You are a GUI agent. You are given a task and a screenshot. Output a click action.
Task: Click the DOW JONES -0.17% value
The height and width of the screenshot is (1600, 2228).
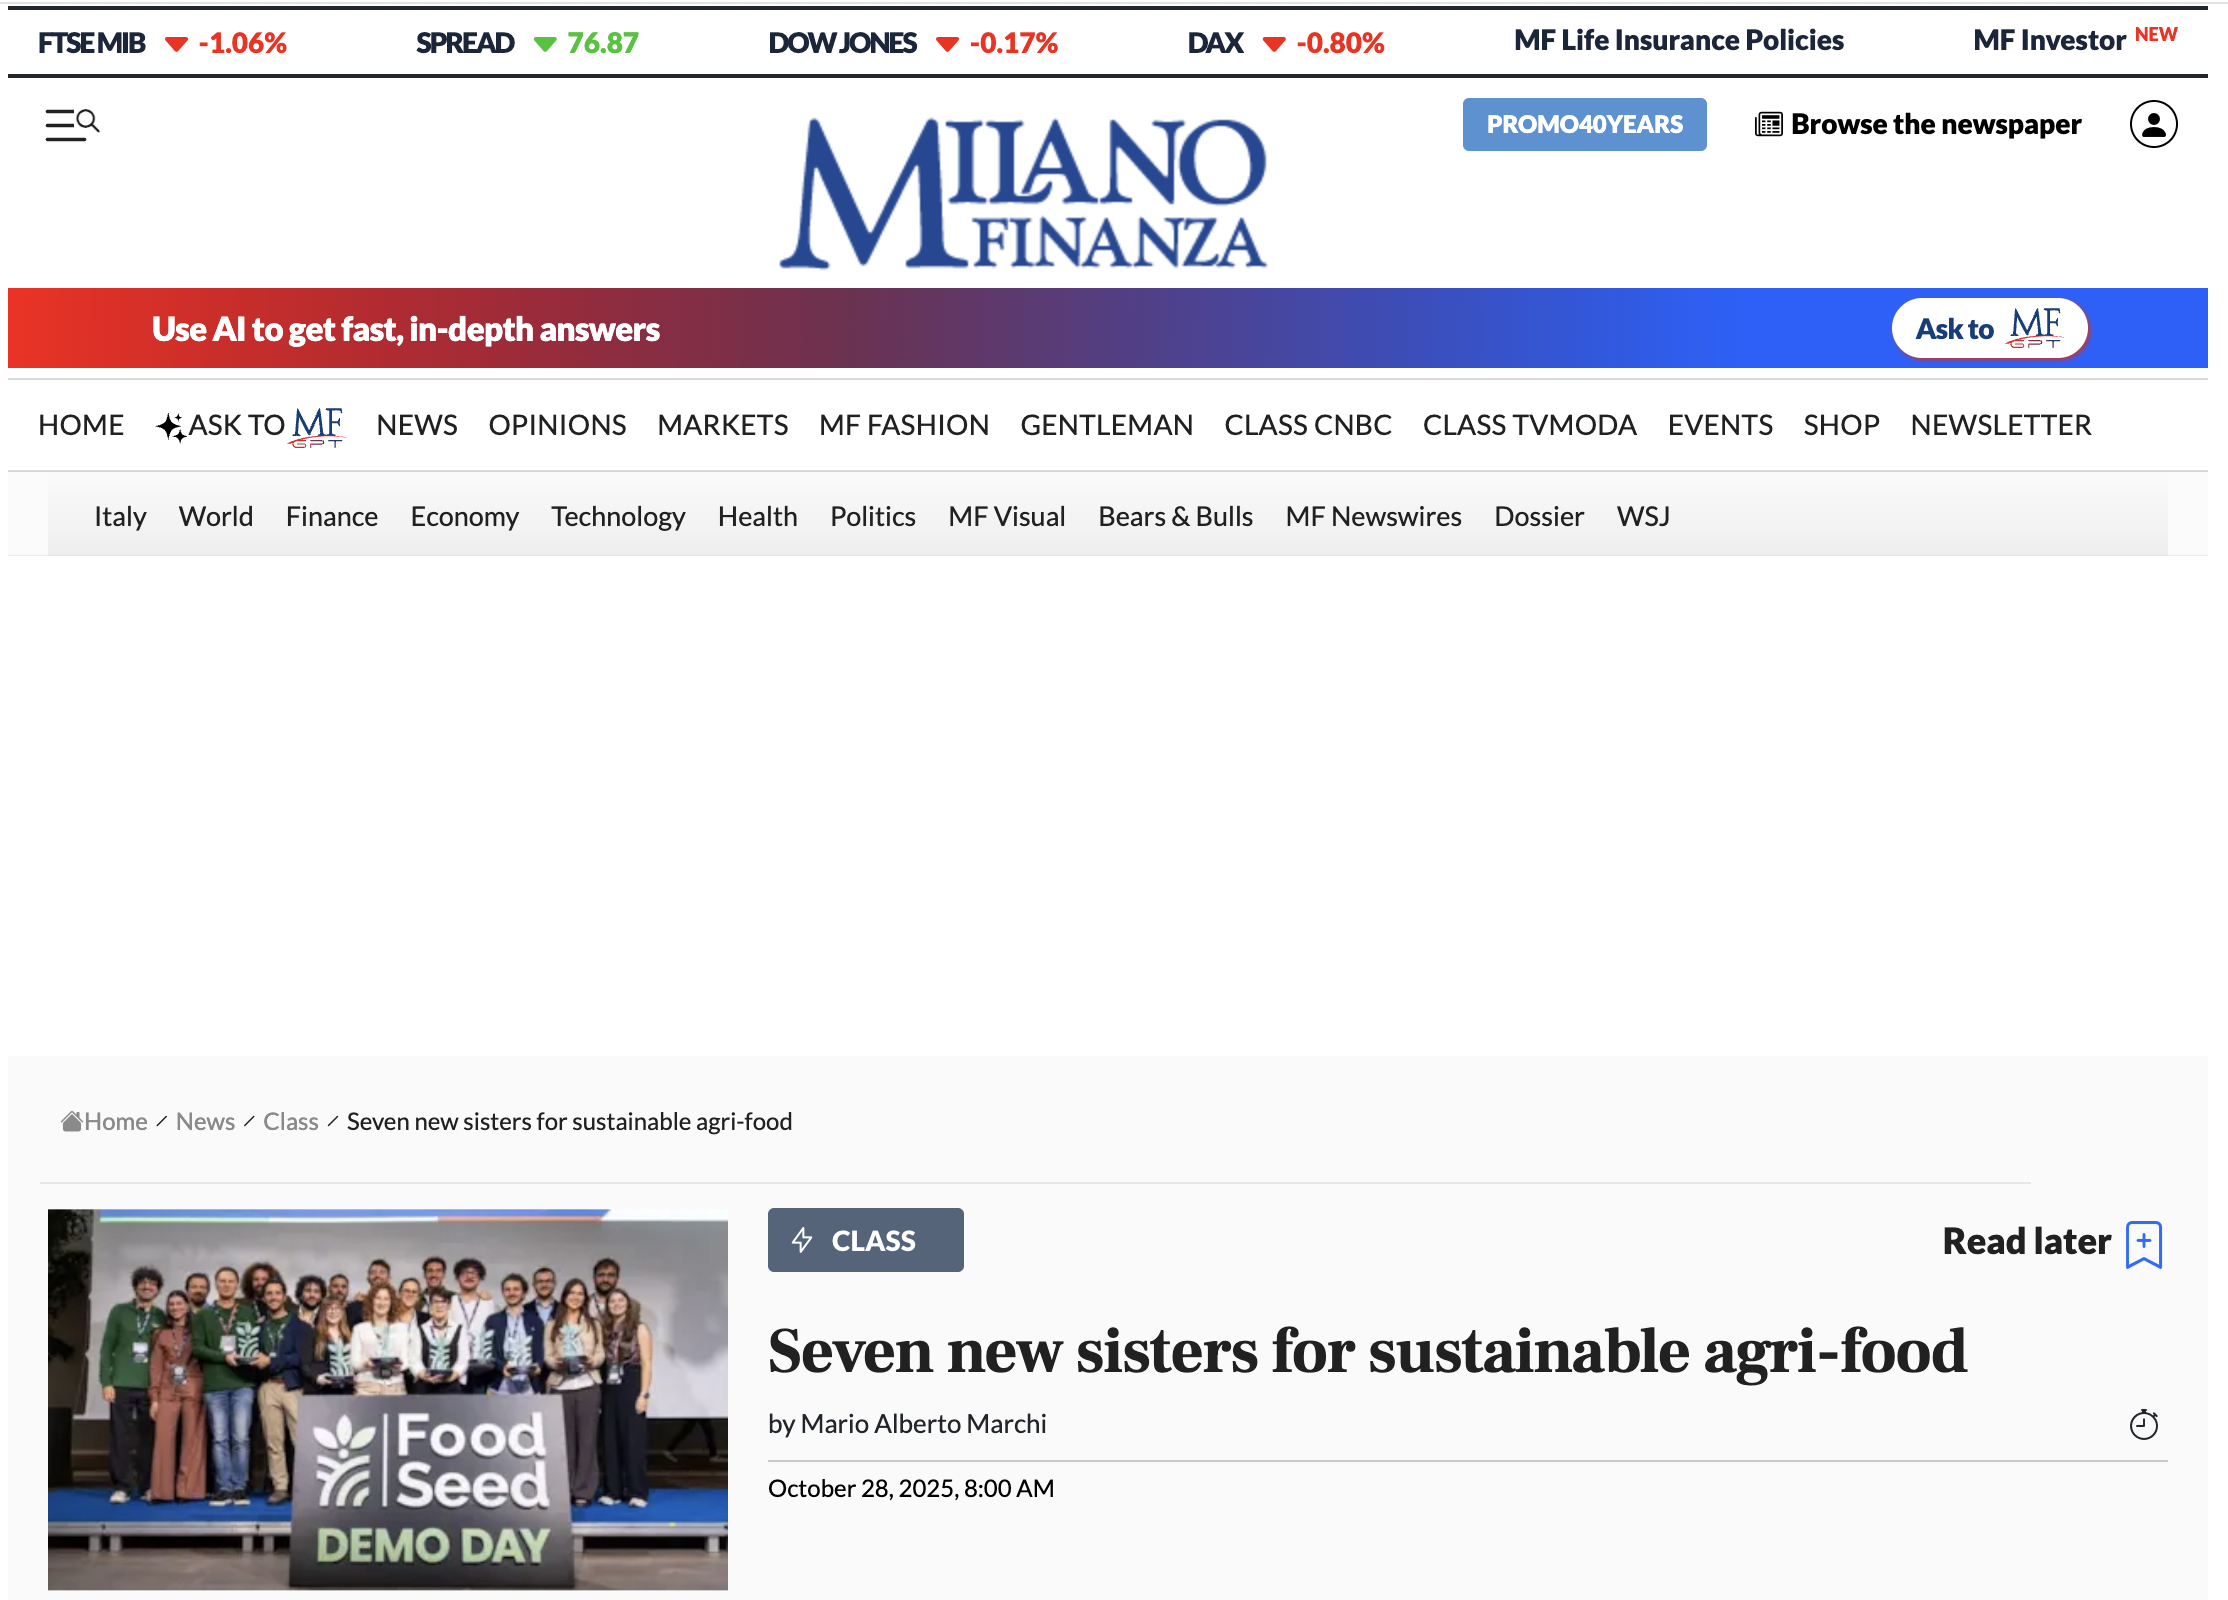(x=1014, y=43)
